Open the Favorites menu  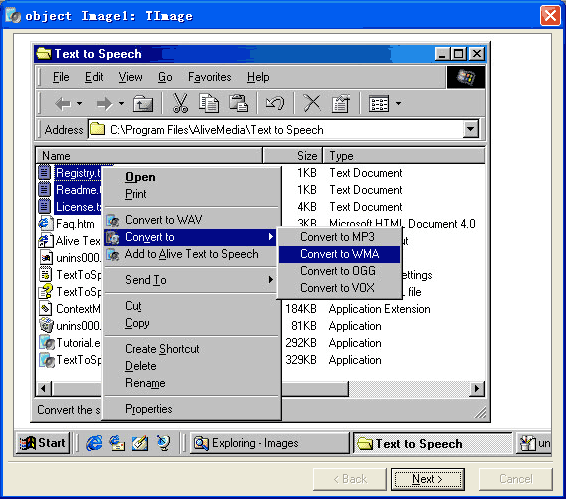point(209,77)
